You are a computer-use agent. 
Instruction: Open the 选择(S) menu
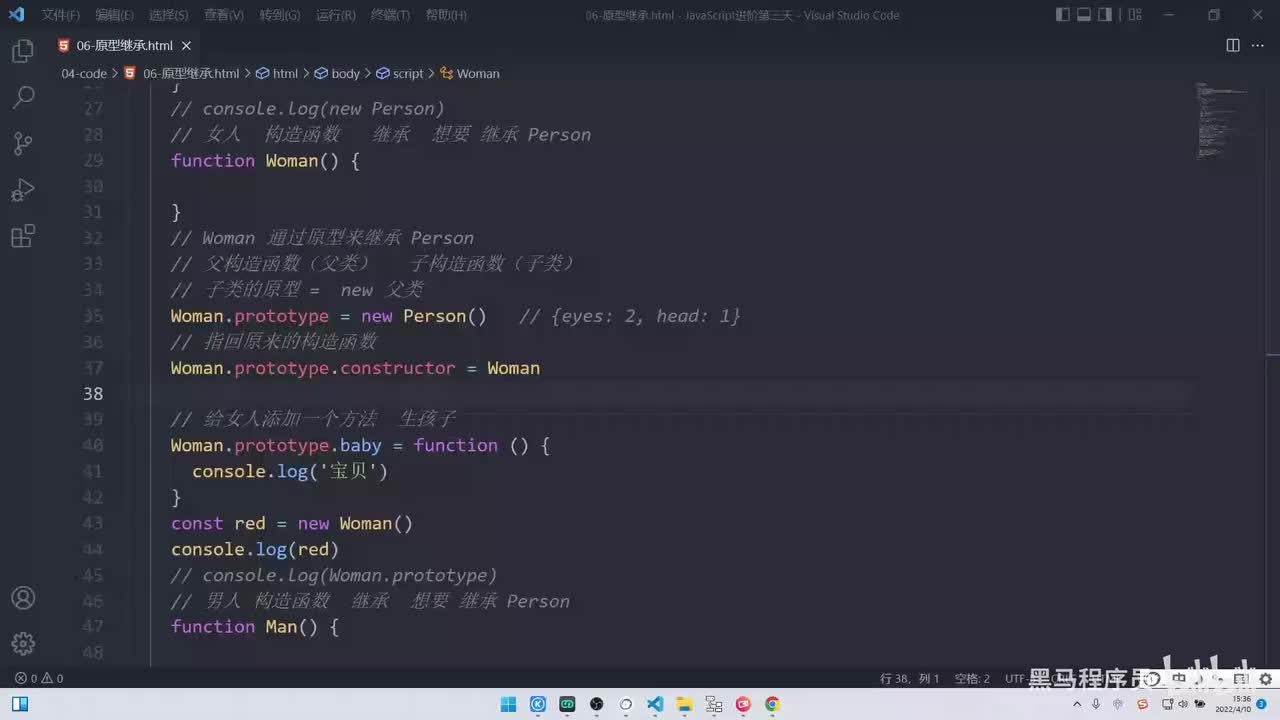tap(168, 15)
